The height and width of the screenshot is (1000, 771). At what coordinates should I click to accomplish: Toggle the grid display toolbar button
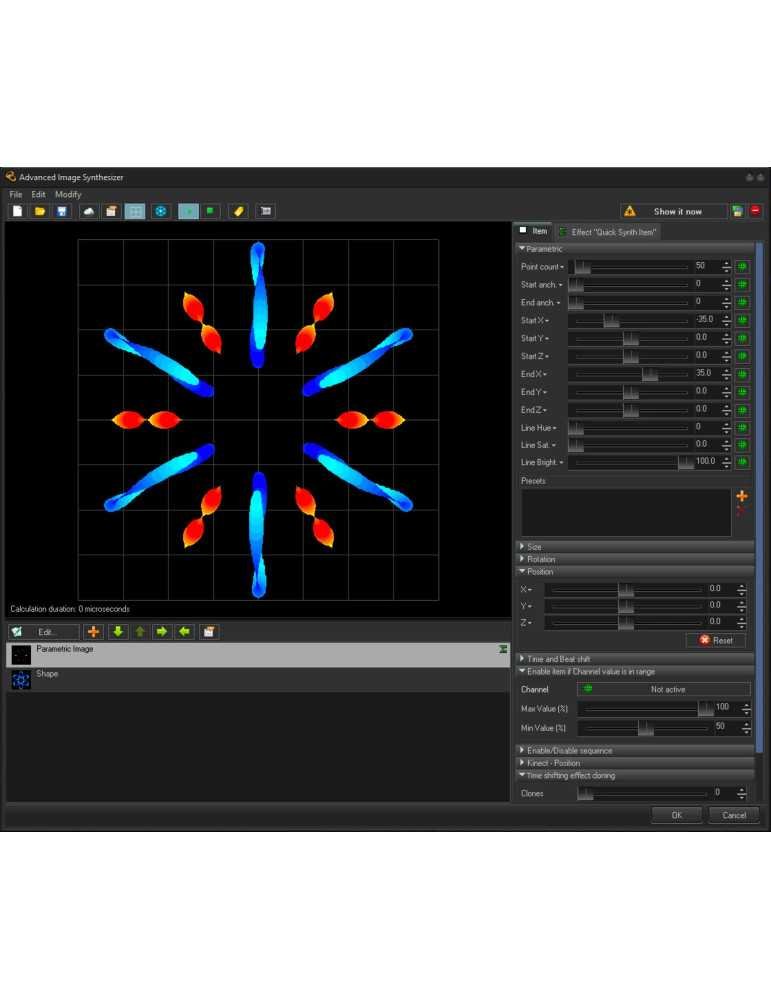click(x=135, y=211)
